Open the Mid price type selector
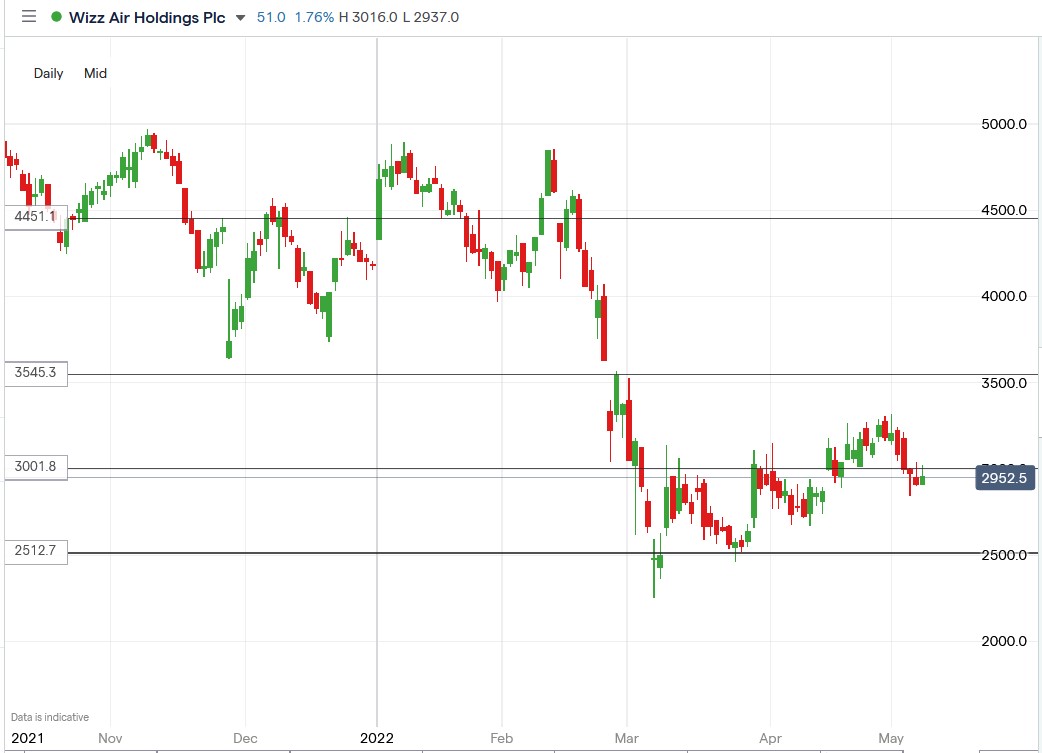 [x=95, y=73]
